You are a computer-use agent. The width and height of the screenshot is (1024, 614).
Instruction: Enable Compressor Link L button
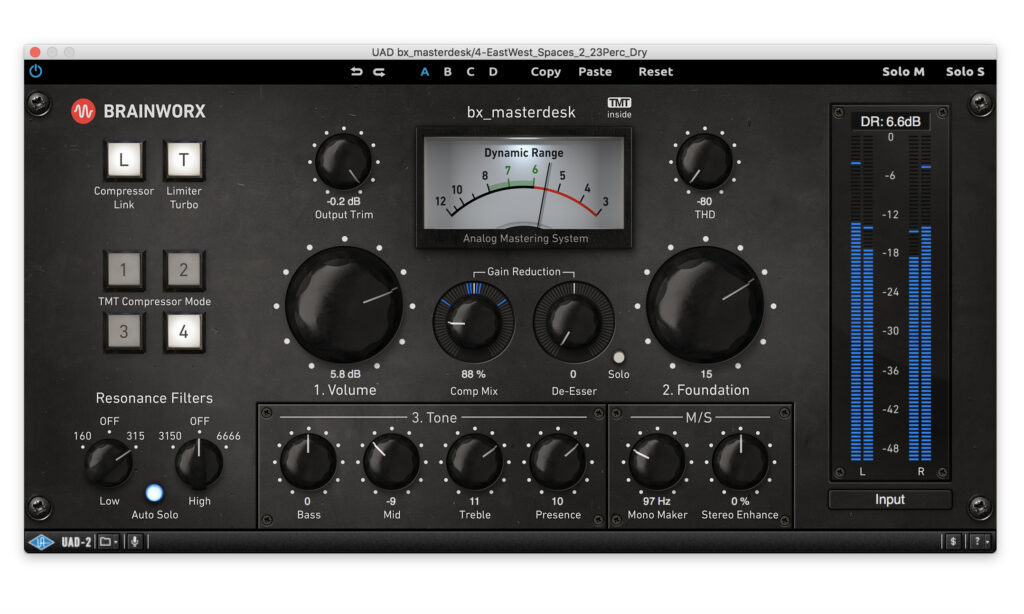pos(123,160)
